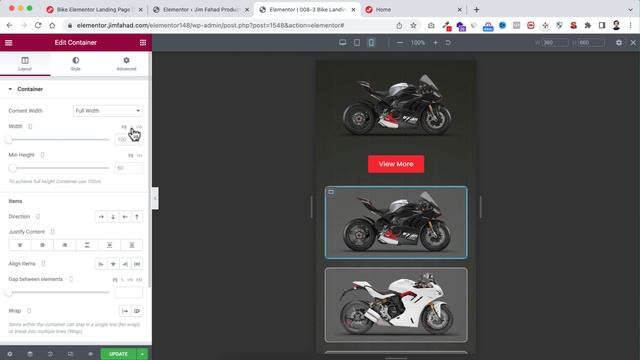Zoom in the preview with plus
The height and width of the screenshot is (360, 640).
coord(436,42)
